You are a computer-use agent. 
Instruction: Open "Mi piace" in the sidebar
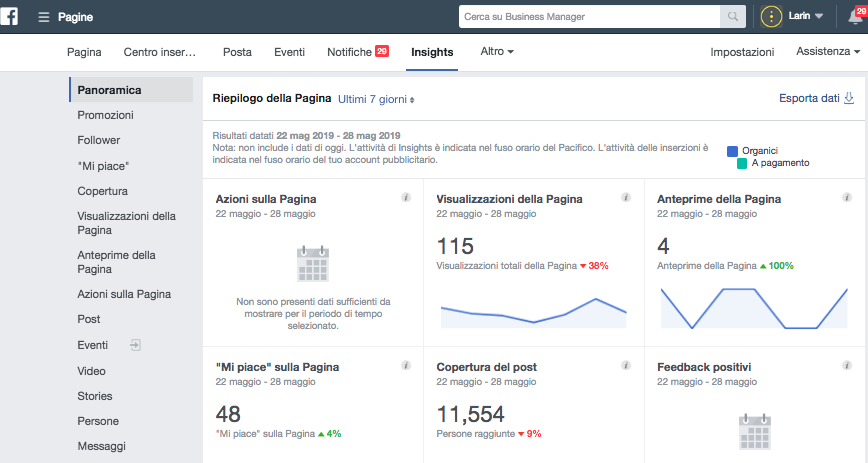103,166
